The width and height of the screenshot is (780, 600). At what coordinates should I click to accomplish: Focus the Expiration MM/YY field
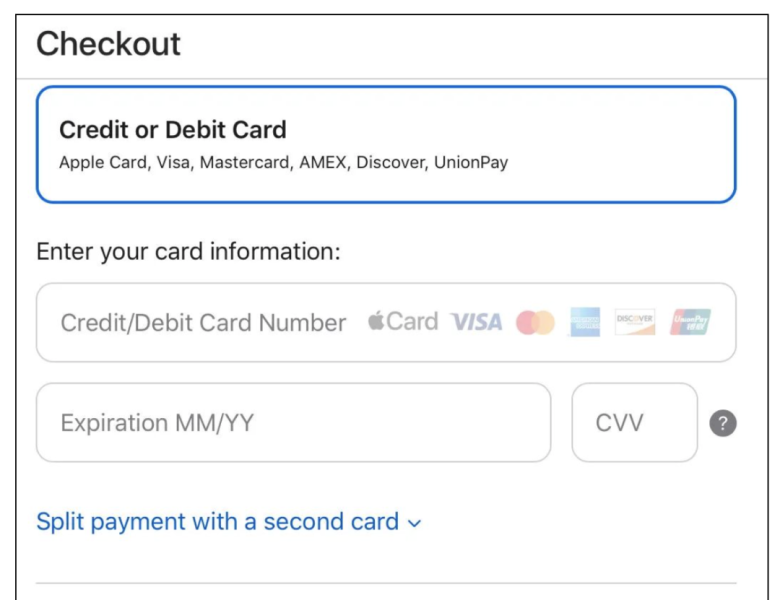pyautogui.click(x=293, y=422)
